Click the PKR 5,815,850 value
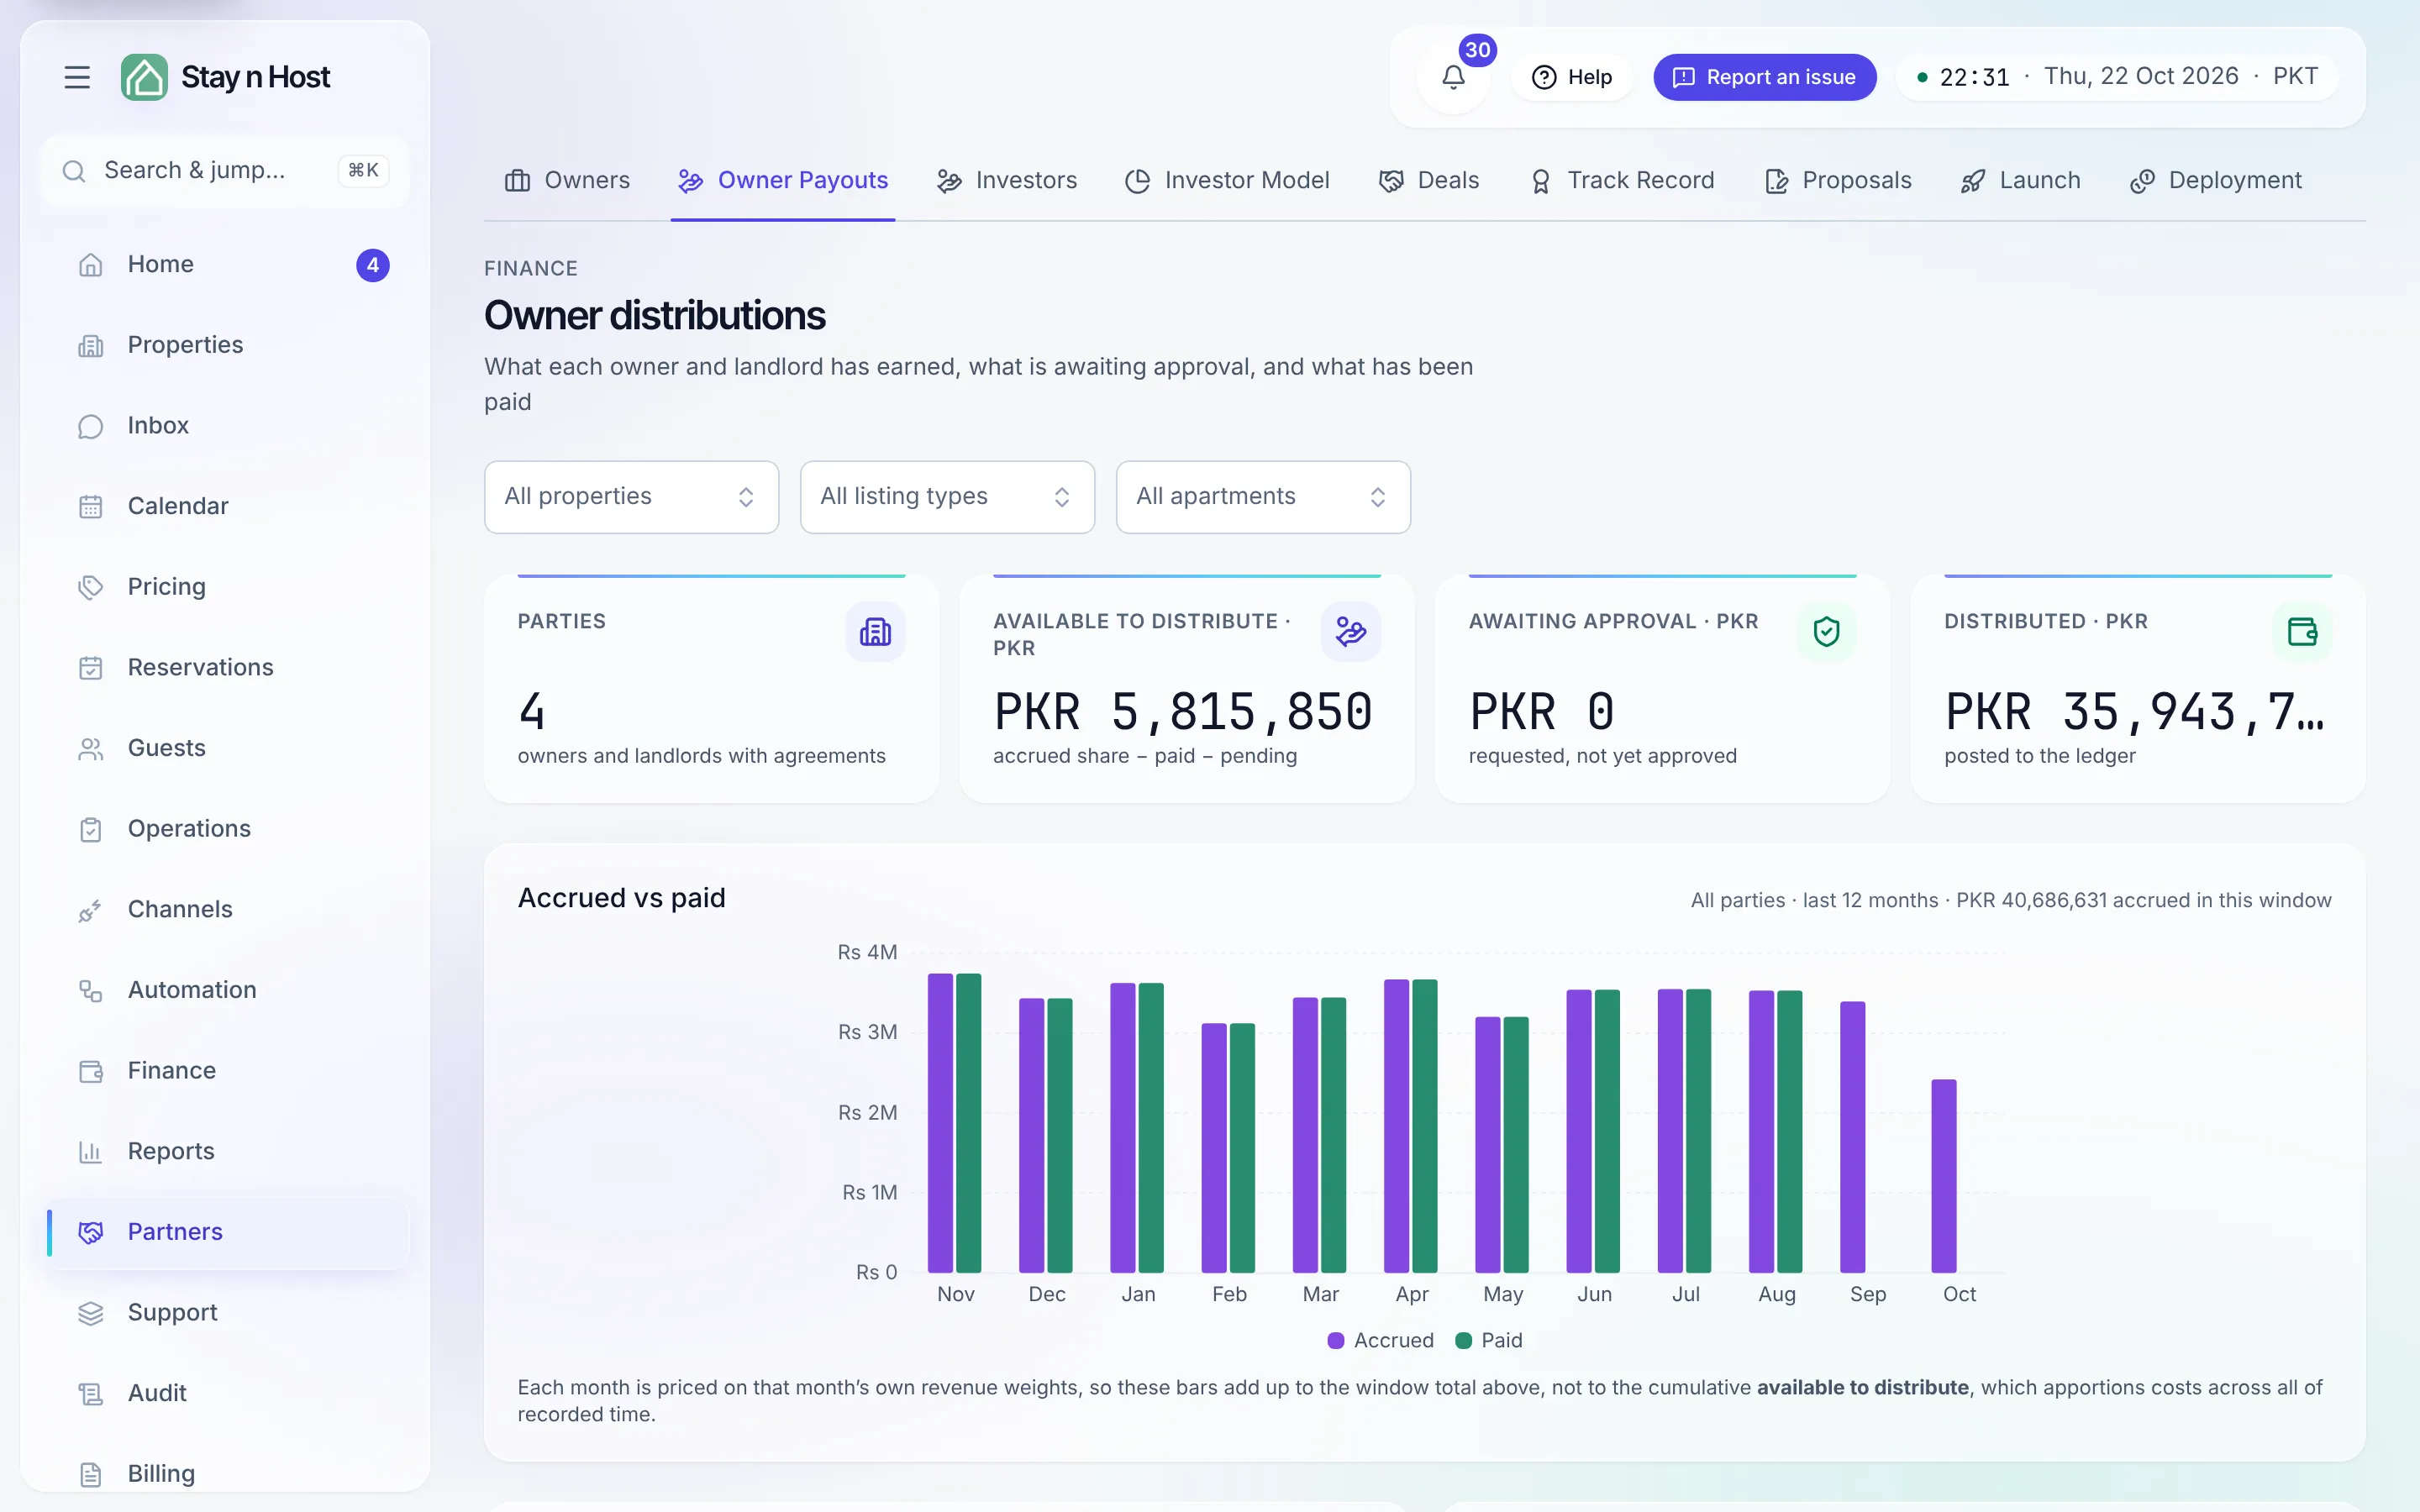This screenshot has height=1512, width=2420. 1183,712
